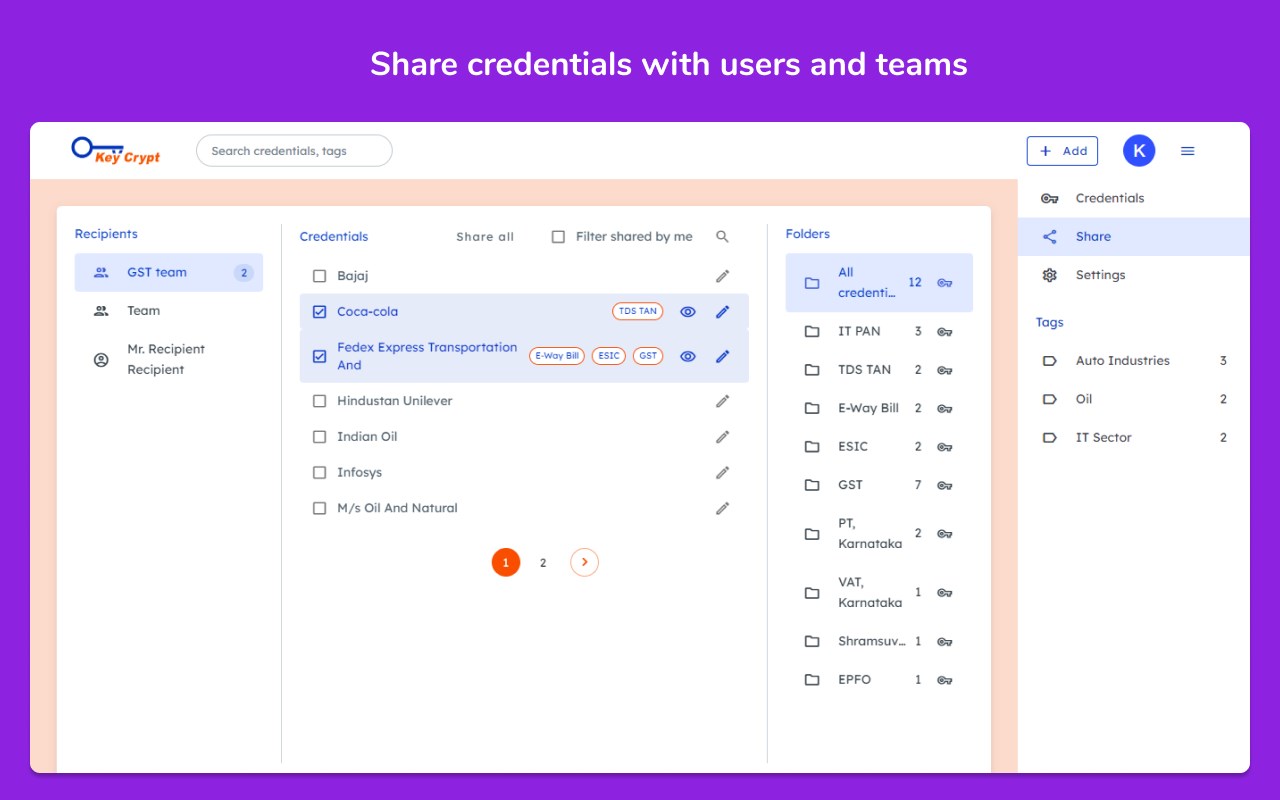Edit the Hindustan Unilever pencil icon
The height and width of the screenshot is (800, 1280).
point(723,401)
